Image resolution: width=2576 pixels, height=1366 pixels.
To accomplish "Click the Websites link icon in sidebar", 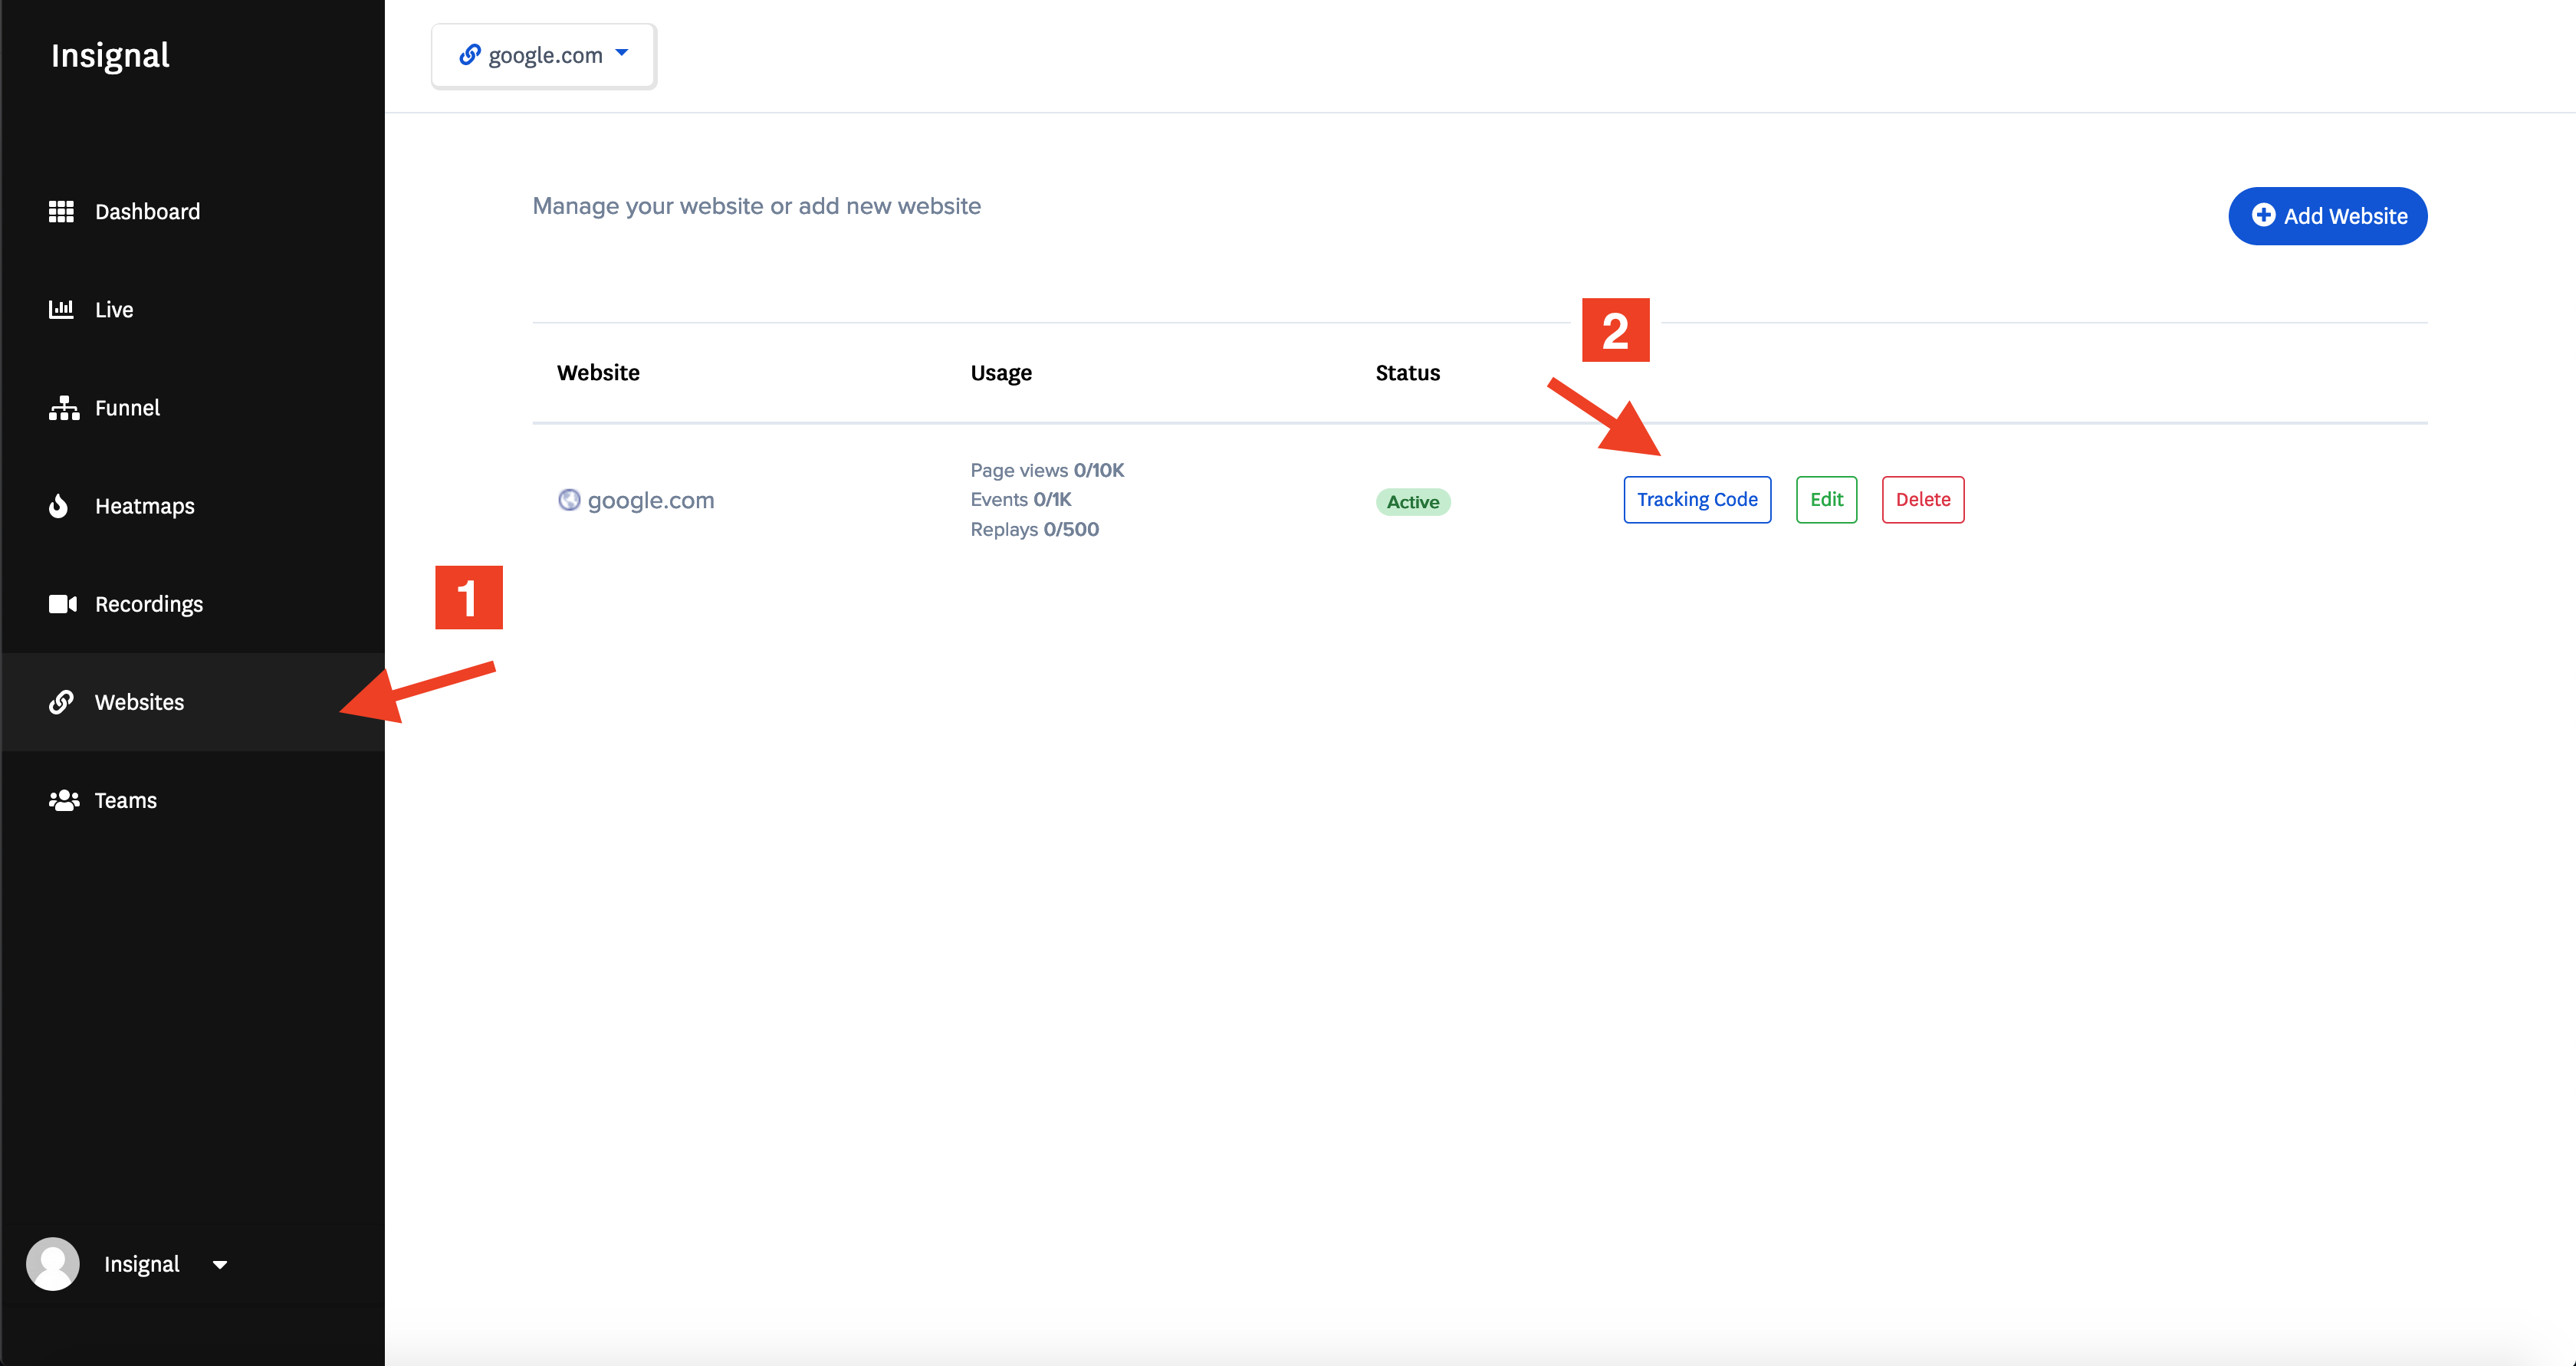I will [61, 702].
